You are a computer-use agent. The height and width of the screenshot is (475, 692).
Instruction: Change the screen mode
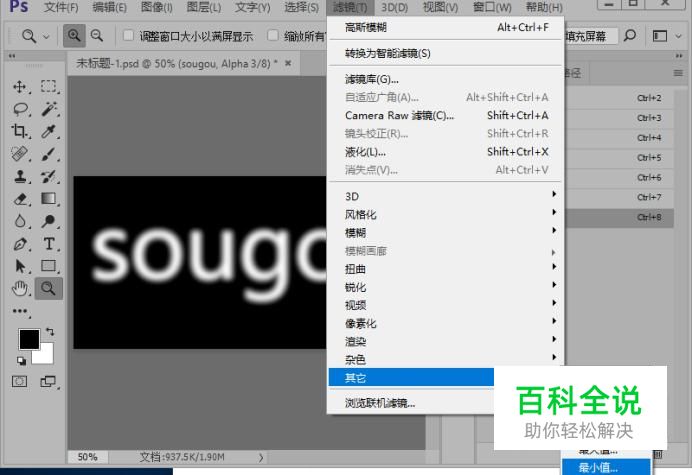[x=48, y=381]
